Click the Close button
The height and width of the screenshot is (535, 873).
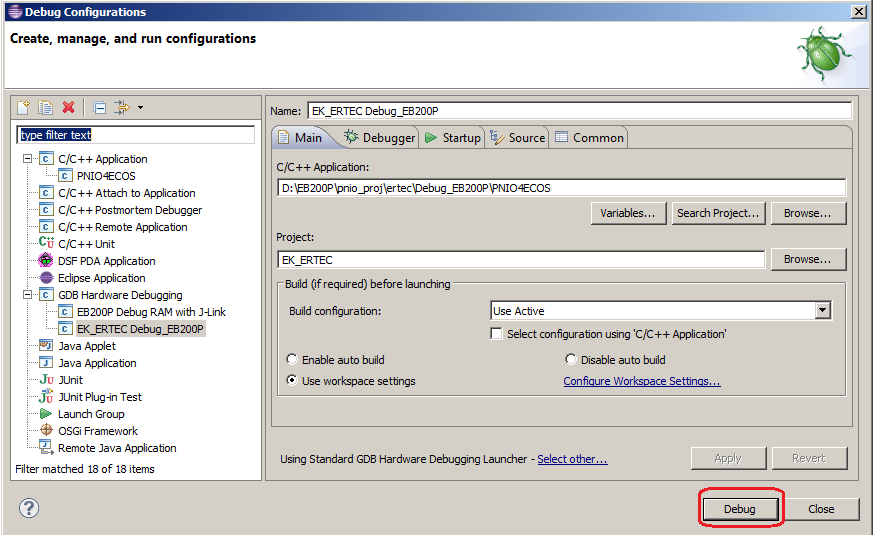click(x=821, y=509)
